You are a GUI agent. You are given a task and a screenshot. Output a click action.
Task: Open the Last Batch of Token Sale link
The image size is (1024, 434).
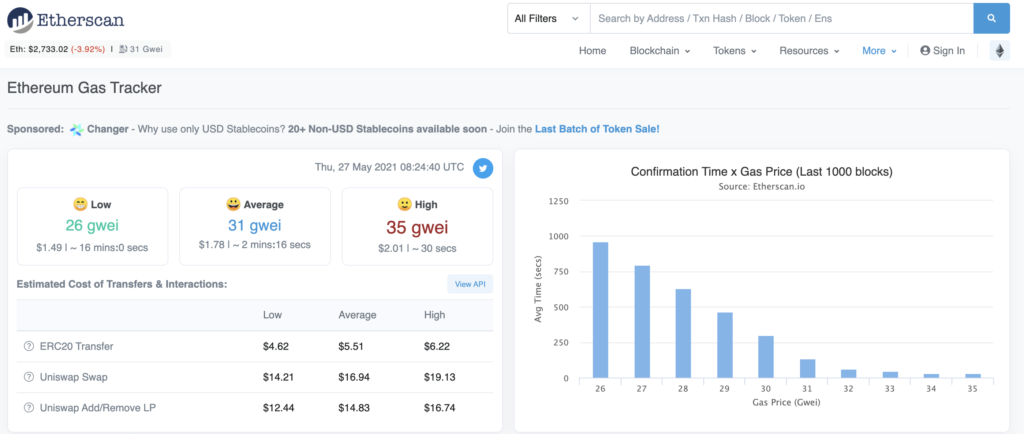(597, 129)
